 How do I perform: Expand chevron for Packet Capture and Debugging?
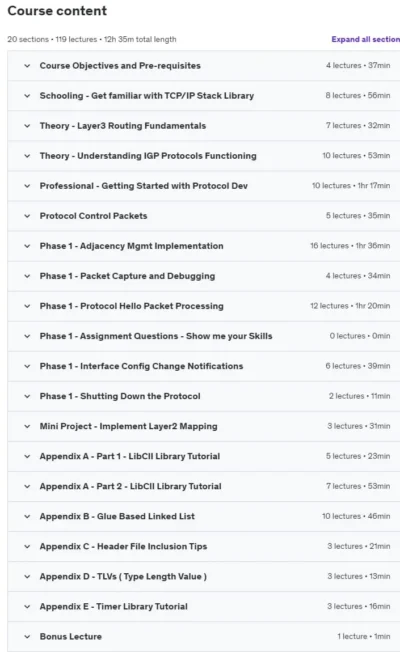pos(27,276)
